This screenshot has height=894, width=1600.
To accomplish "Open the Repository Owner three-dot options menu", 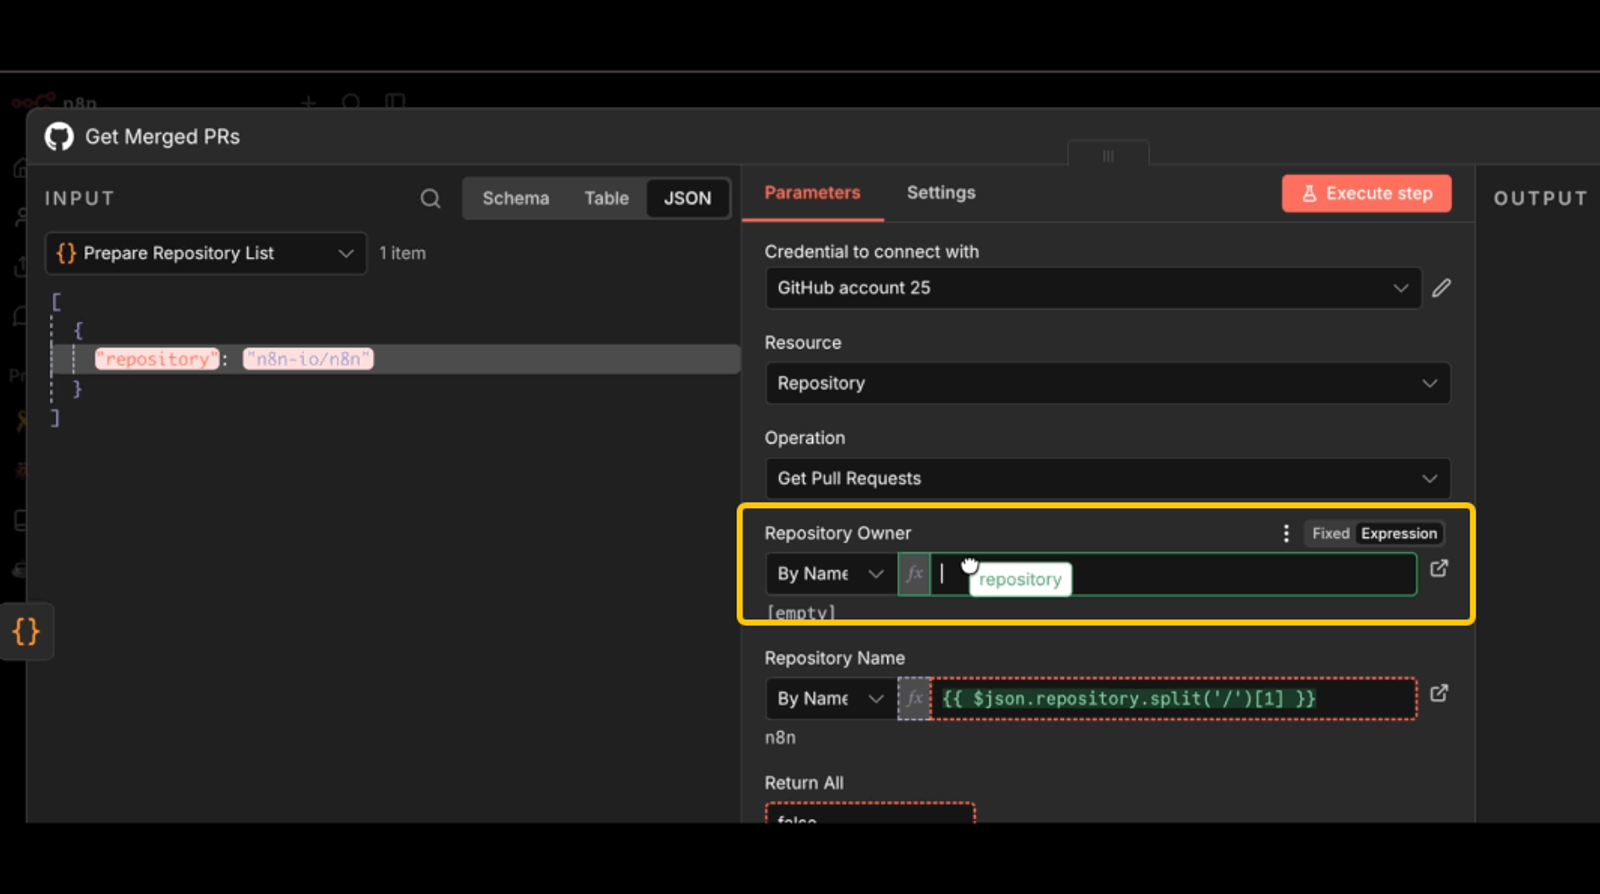I will click(x=1286, y=533).
